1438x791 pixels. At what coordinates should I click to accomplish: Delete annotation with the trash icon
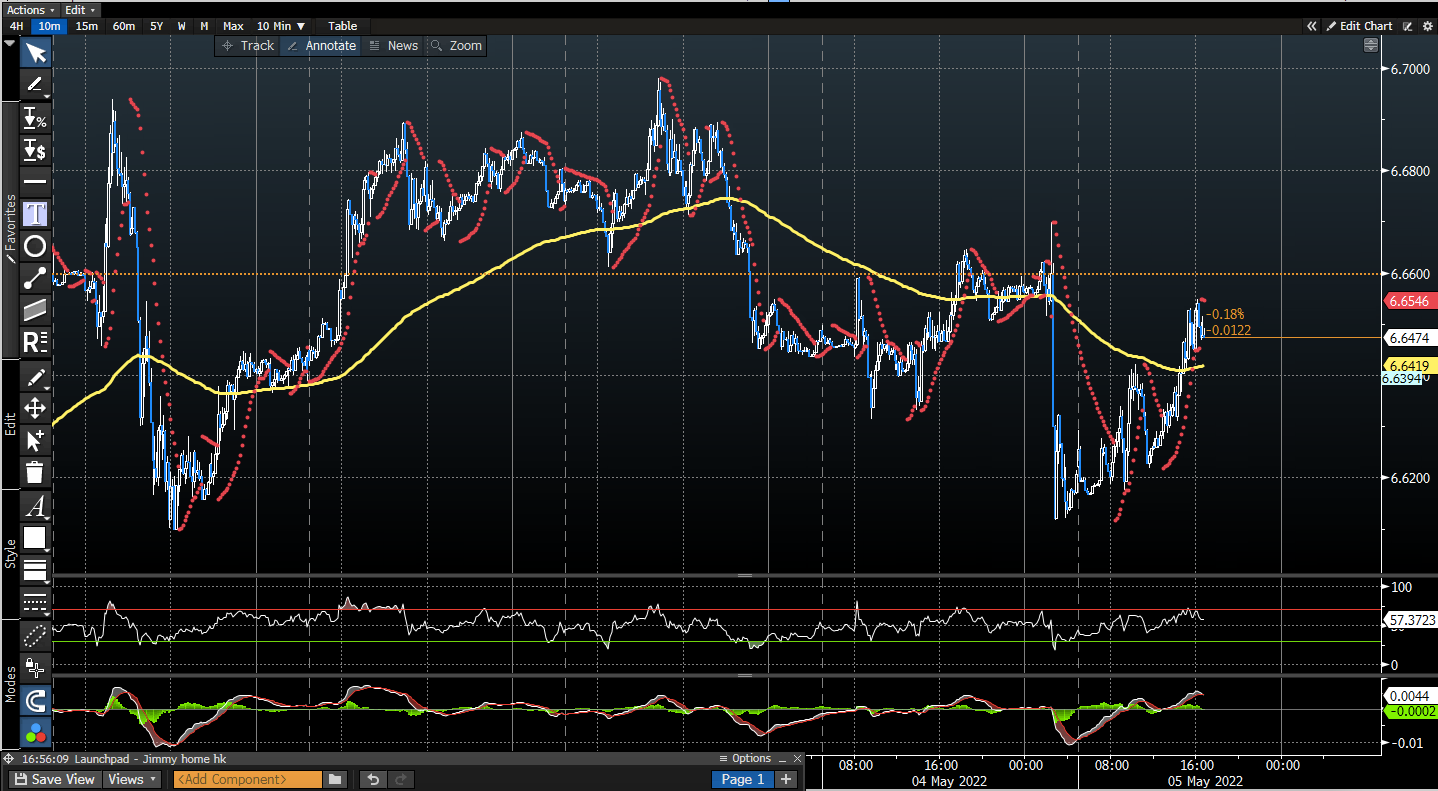[35, 472]
